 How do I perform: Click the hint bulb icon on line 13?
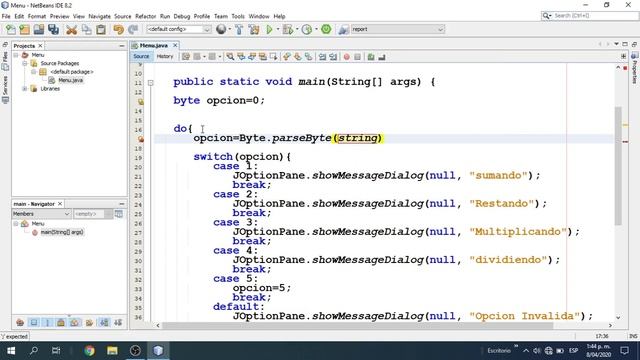point(141,102)
